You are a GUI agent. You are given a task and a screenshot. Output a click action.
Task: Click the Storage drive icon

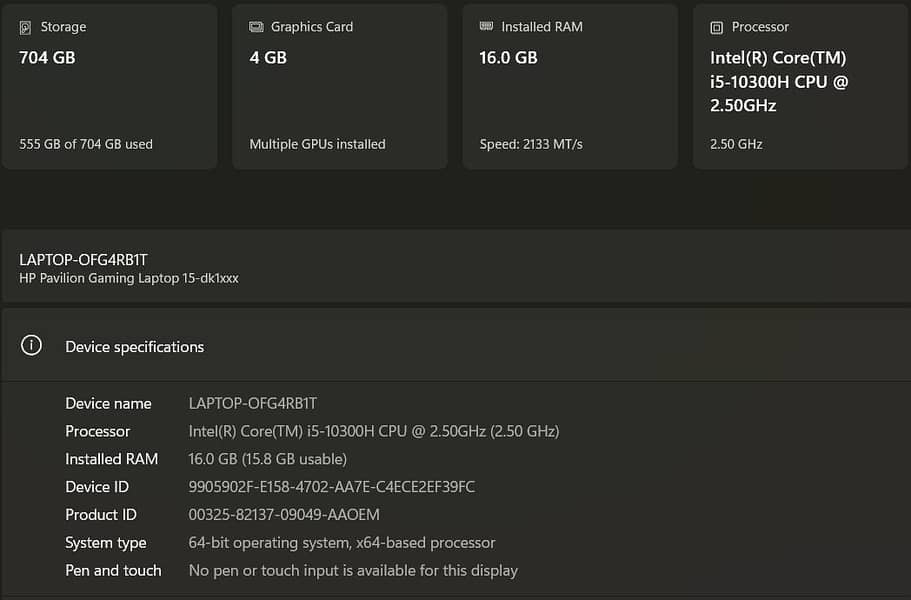tap(25, 27)
